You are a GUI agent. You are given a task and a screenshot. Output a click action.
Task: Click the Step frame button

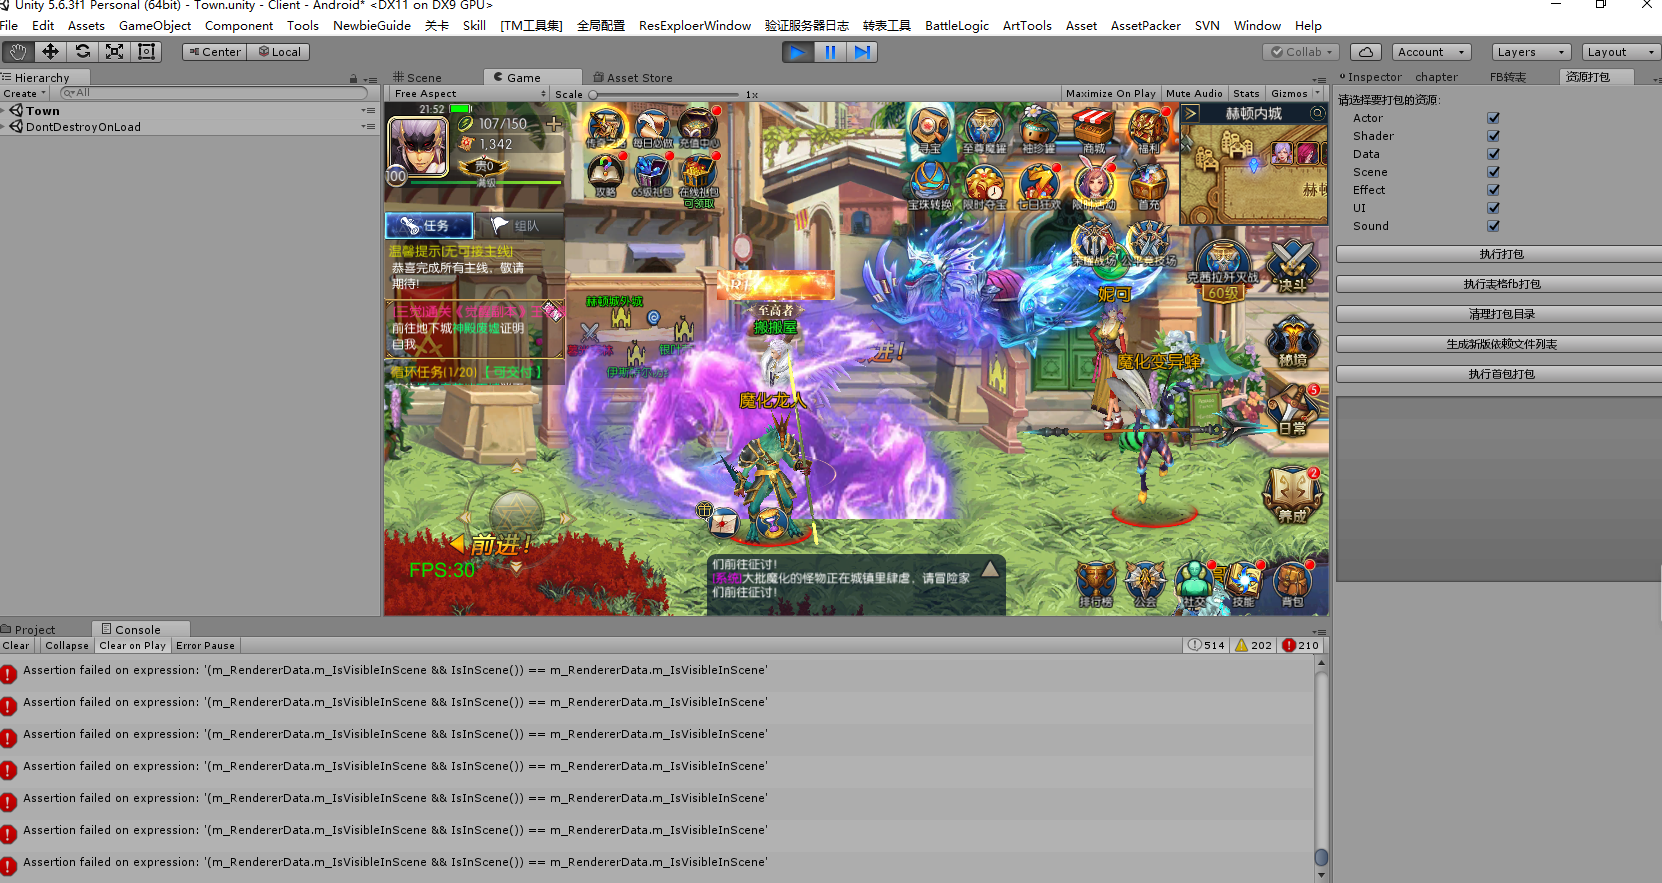pos(862,52)
